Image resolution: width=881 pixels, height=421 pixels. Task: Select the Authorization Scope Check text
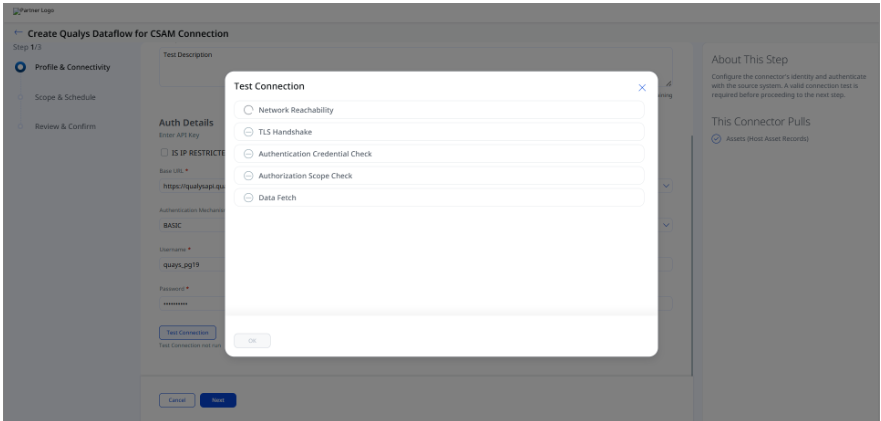pyautogui.click(x=305, y=176)
